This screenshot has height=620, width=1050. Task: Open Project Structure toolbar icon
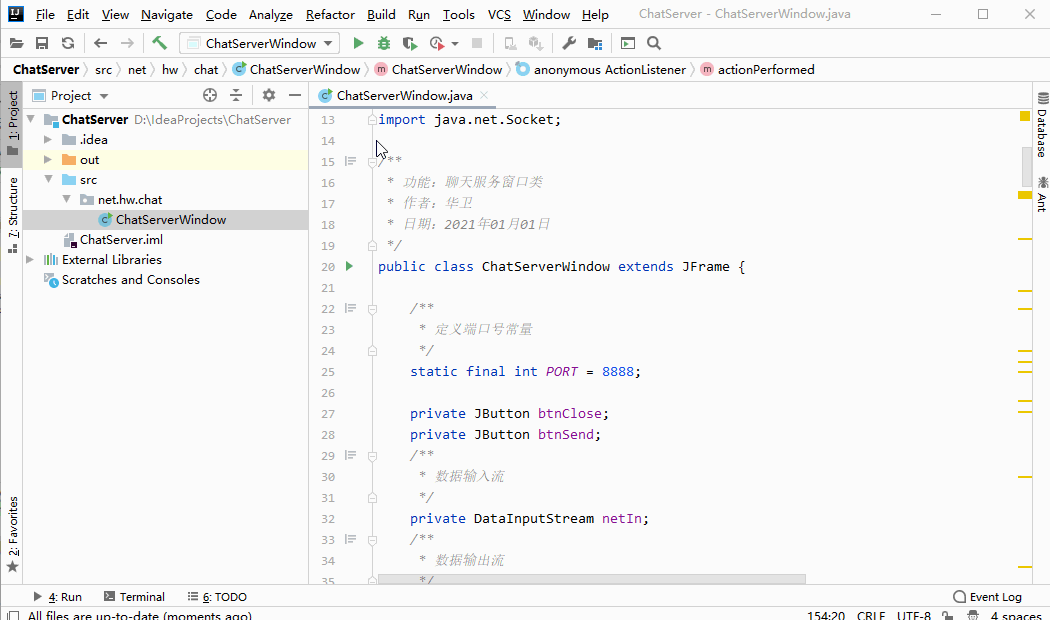point(595,44)
